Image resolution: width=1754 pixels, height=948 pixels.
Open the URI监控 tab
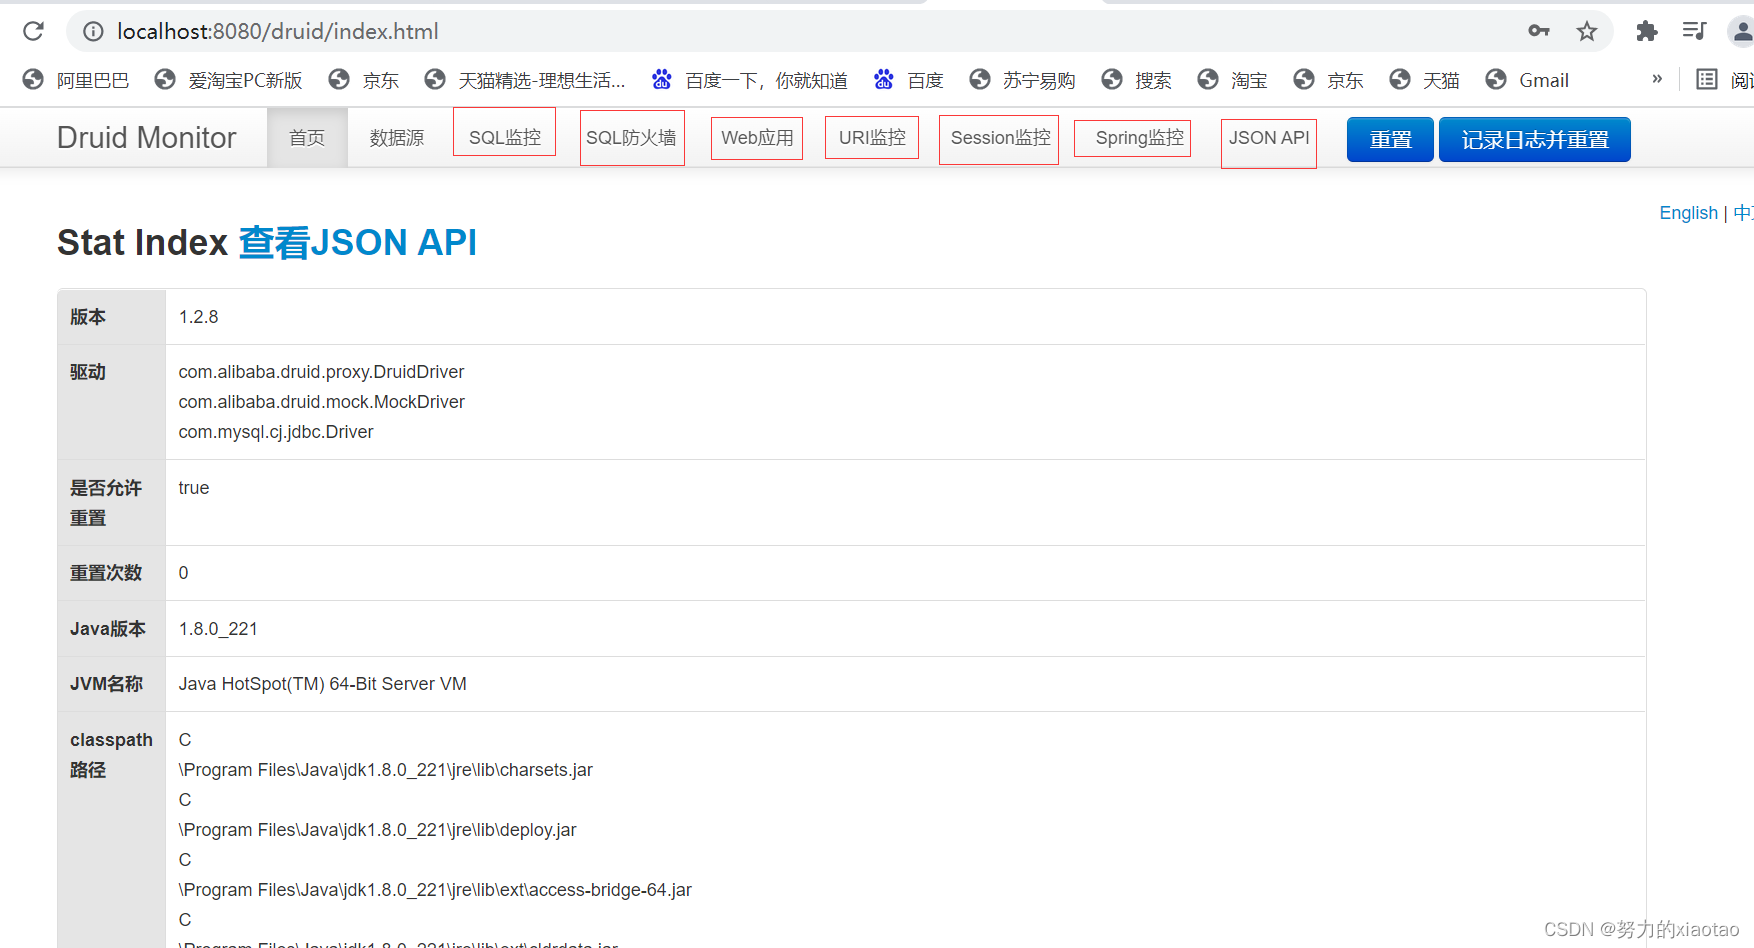point(872,137)
